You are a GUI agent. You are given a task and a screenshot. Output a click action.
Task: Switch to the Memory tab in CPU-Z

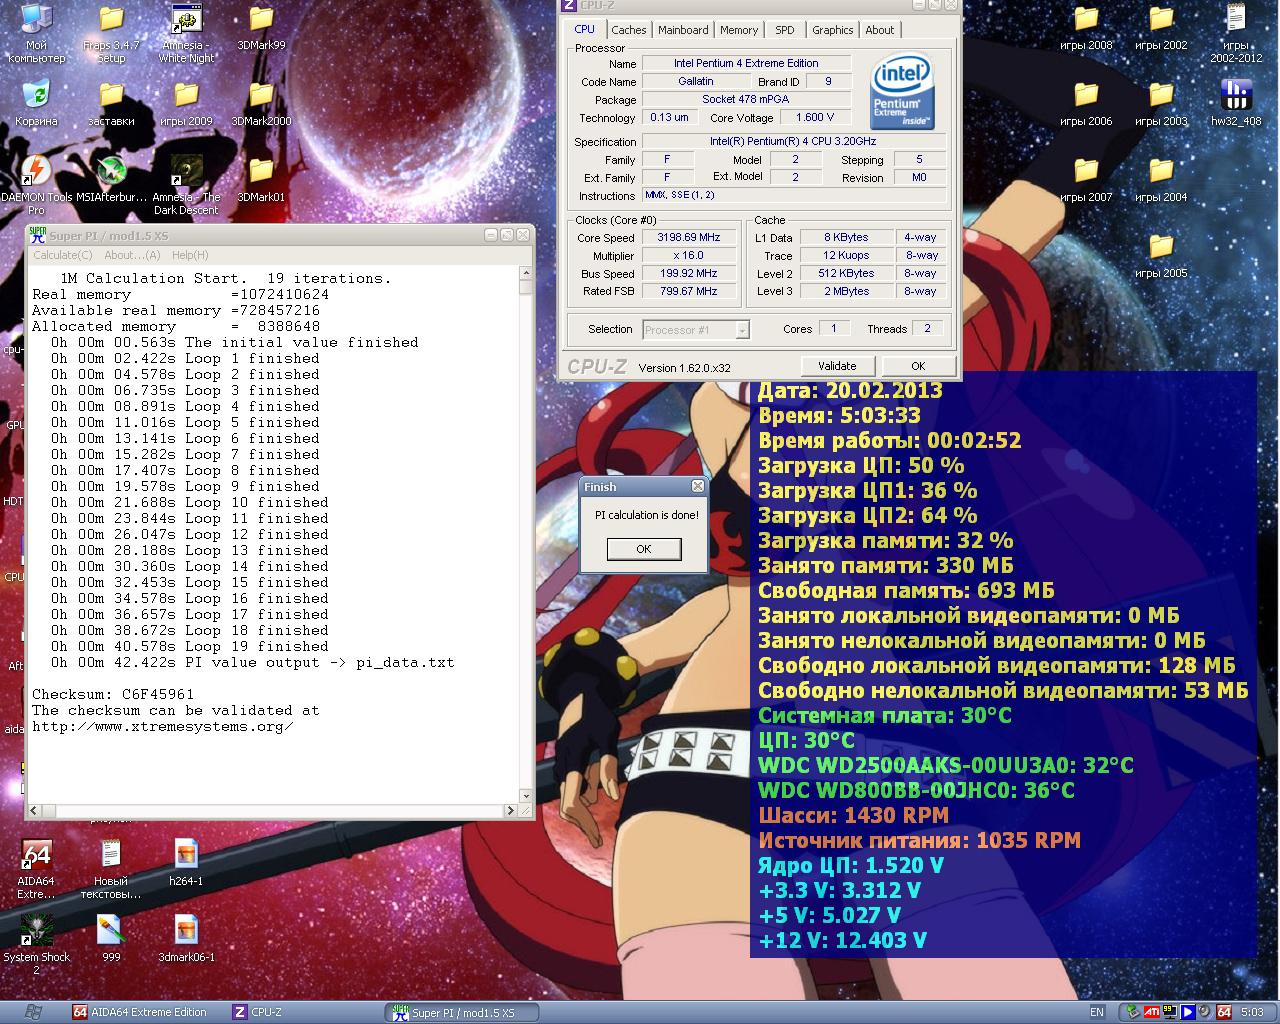(x=739, y=30)
